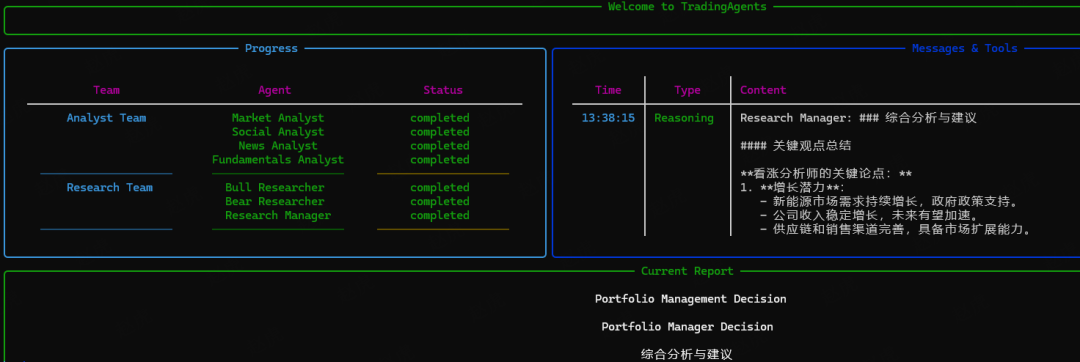
Task: Click the 'Current Report' panel title
Action: pos(687,271)
